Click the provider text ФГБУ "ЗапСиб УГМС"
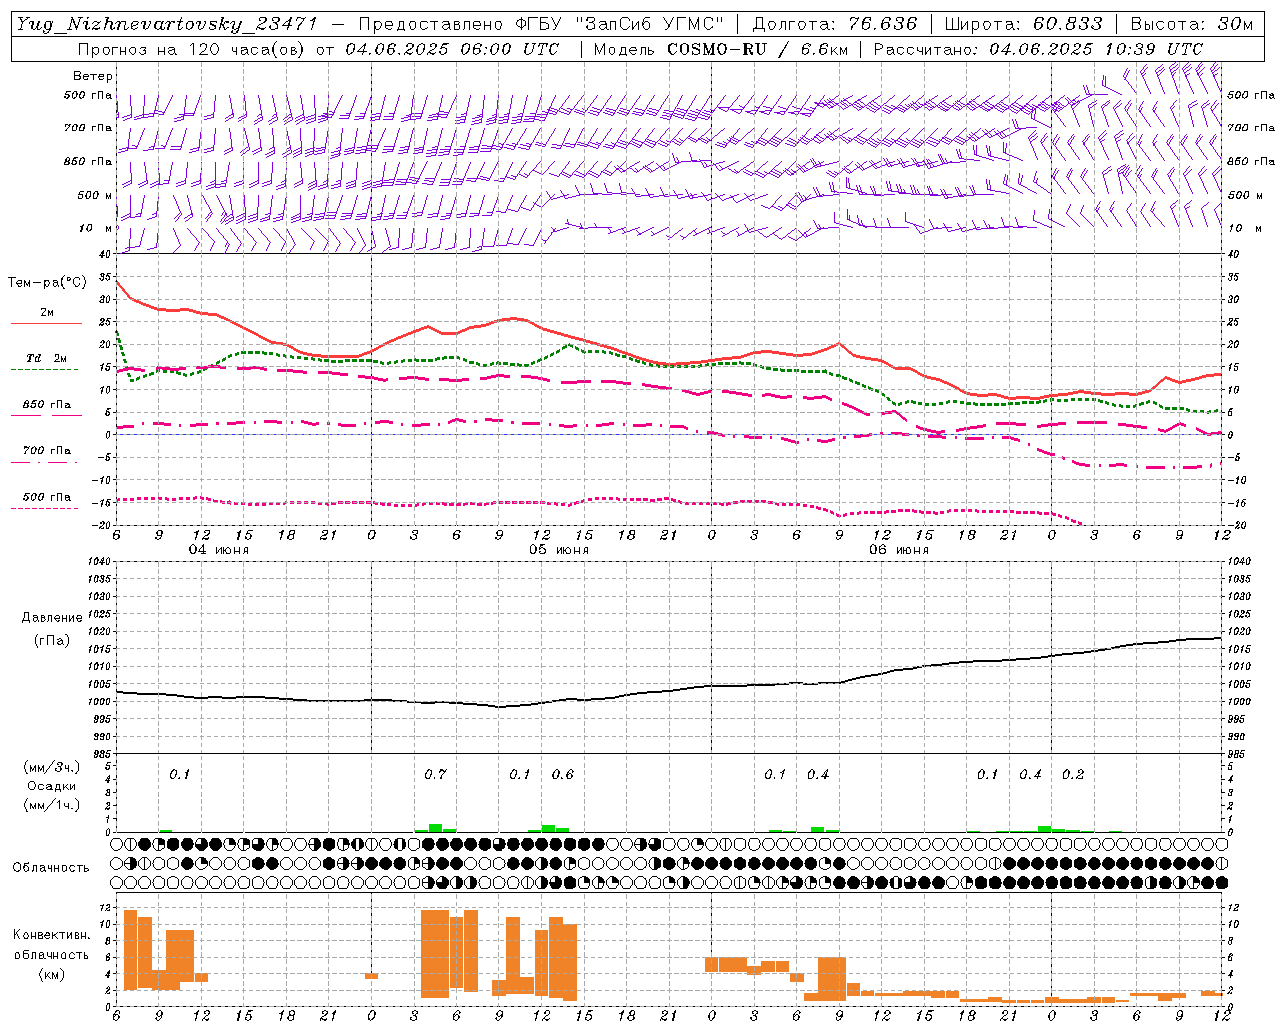Image resolution: width=1280 pixels, height=1024 pixels. [619, 24]
